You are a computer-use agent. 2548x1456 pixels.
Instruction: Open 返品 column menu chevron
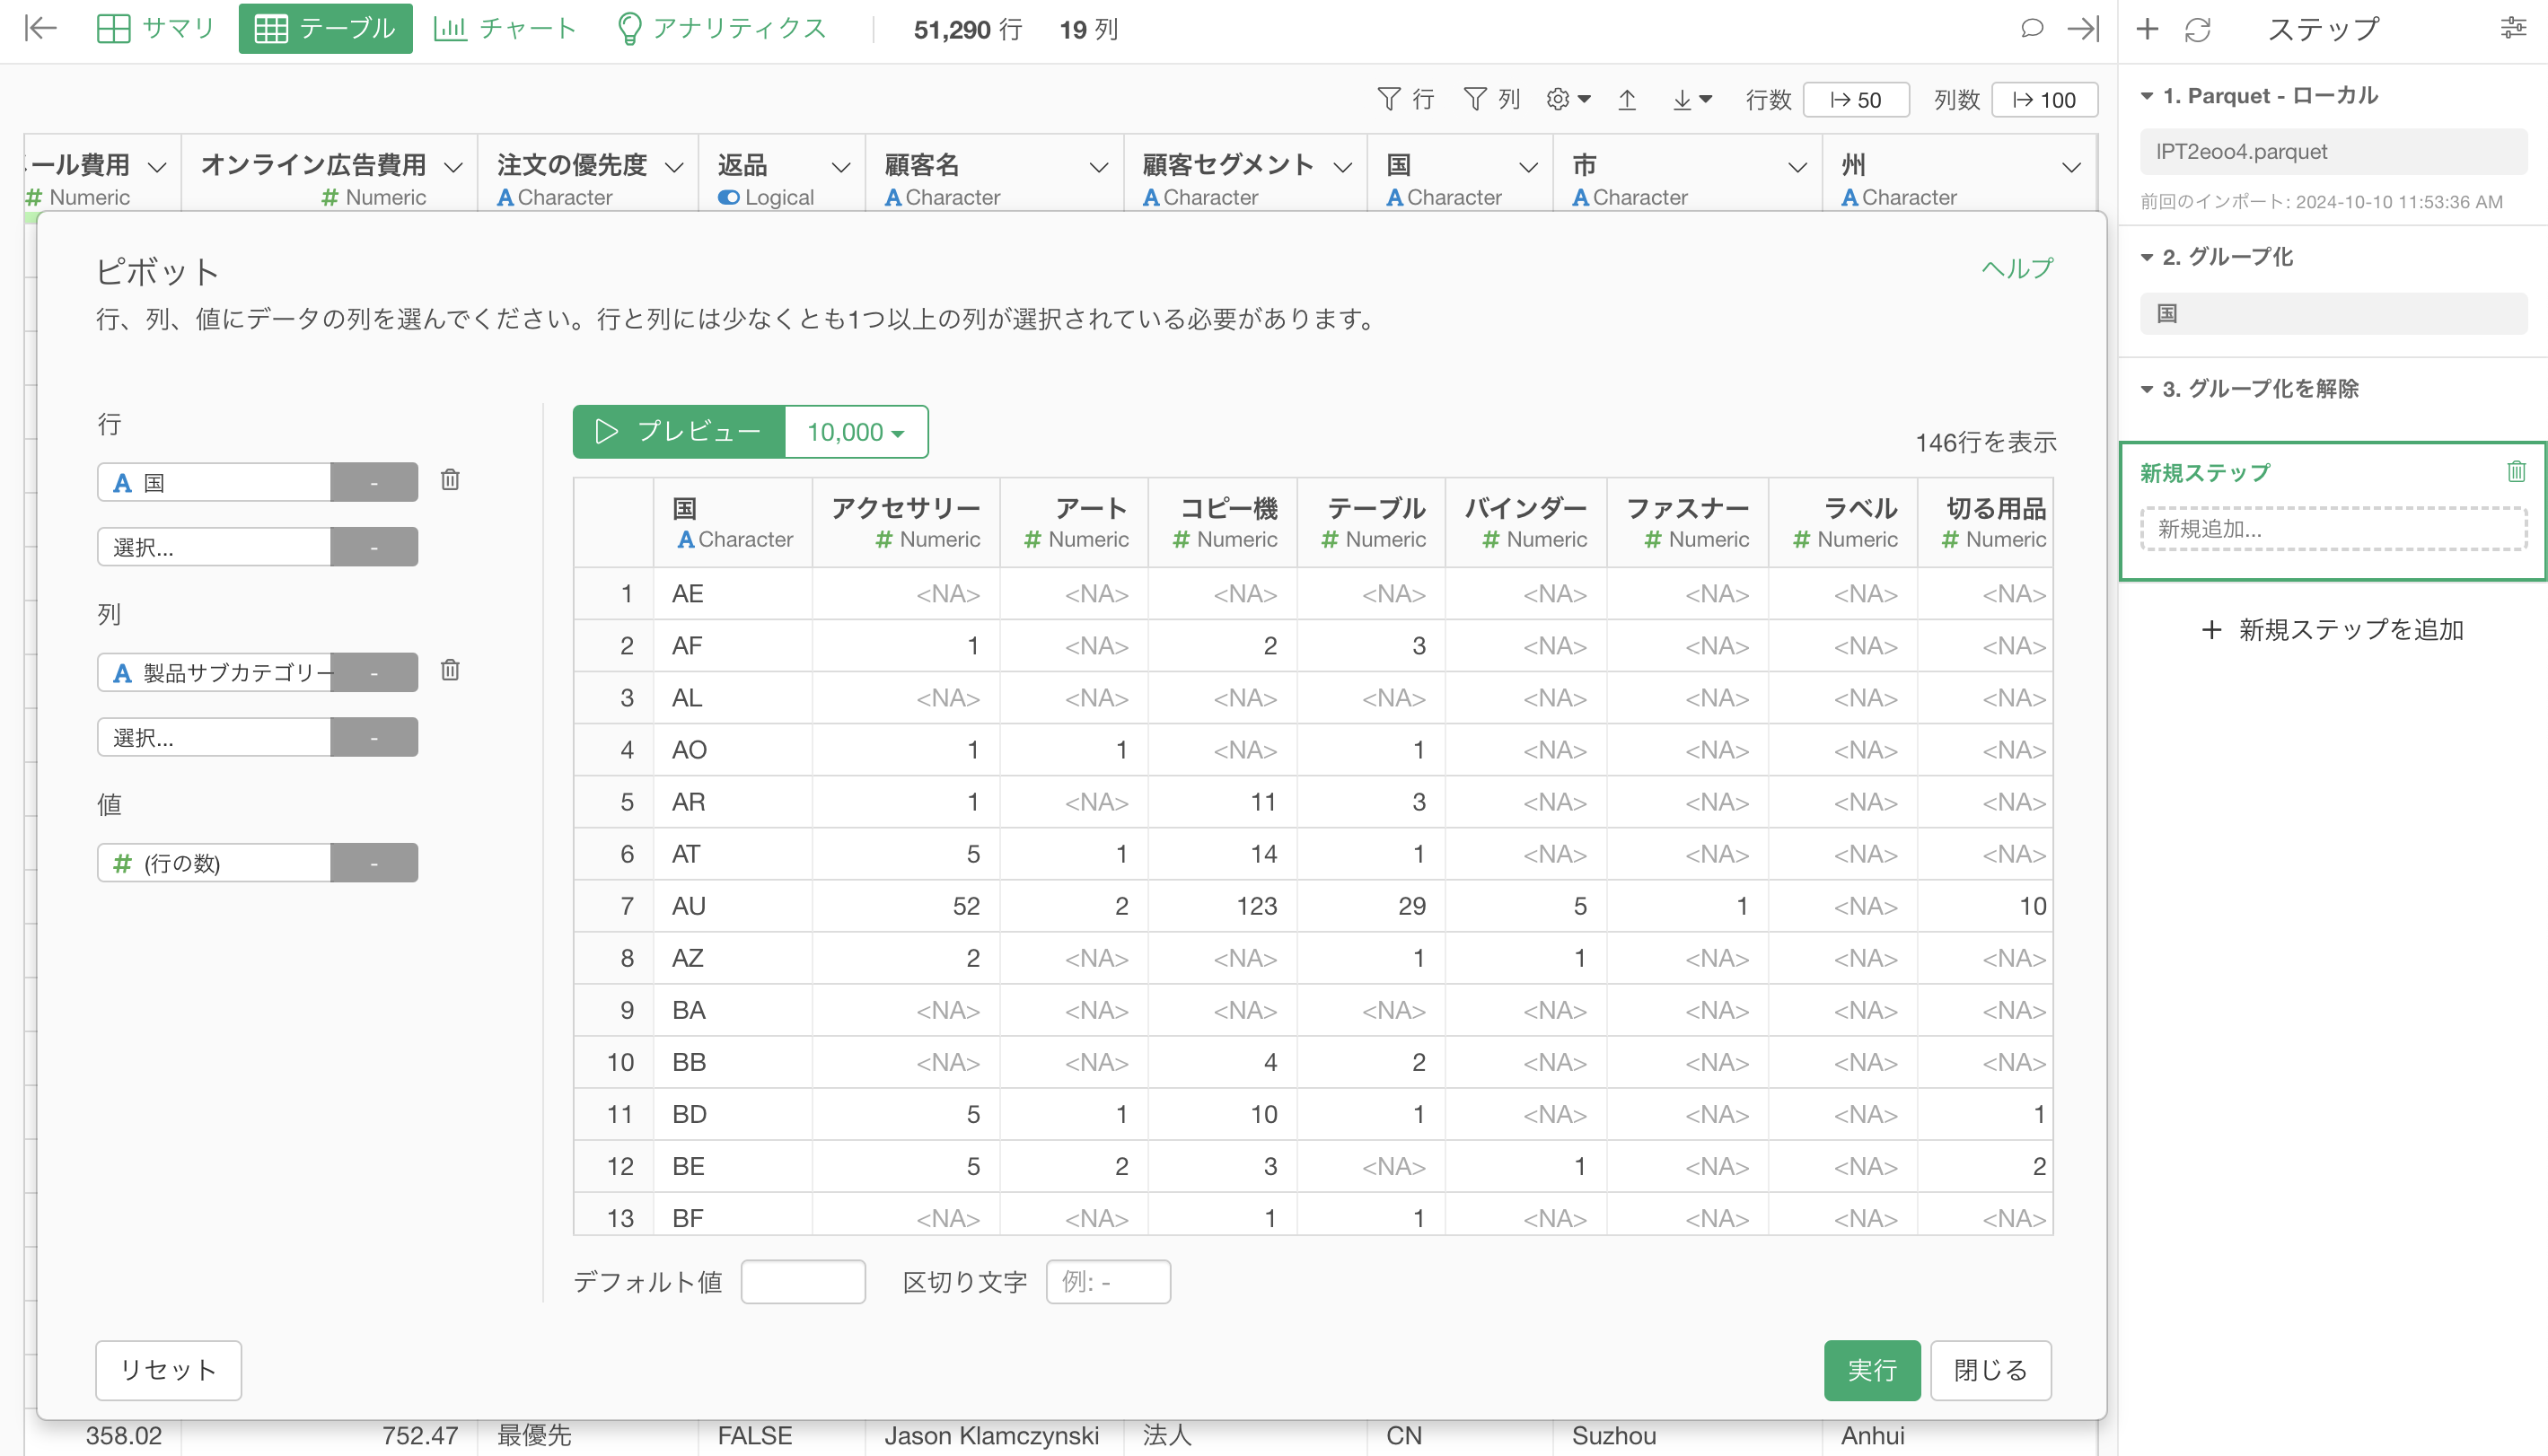click(842, 167)
